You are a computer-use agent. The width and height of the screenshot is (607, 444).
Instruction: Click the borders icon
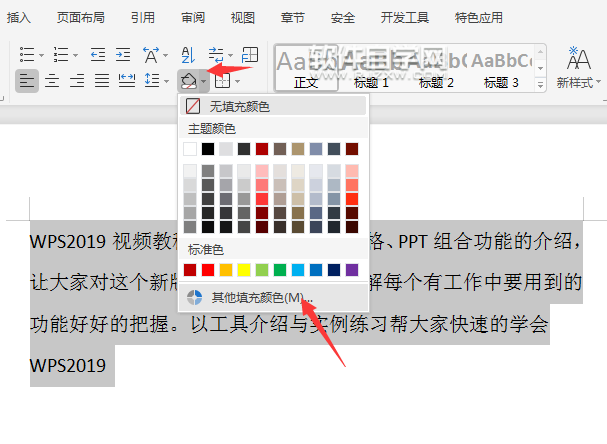pos(223,81)
